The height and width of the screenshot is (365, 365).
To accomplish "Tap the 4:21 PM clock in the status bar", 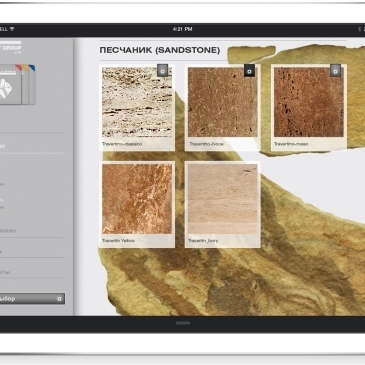I will click(182, 29).
